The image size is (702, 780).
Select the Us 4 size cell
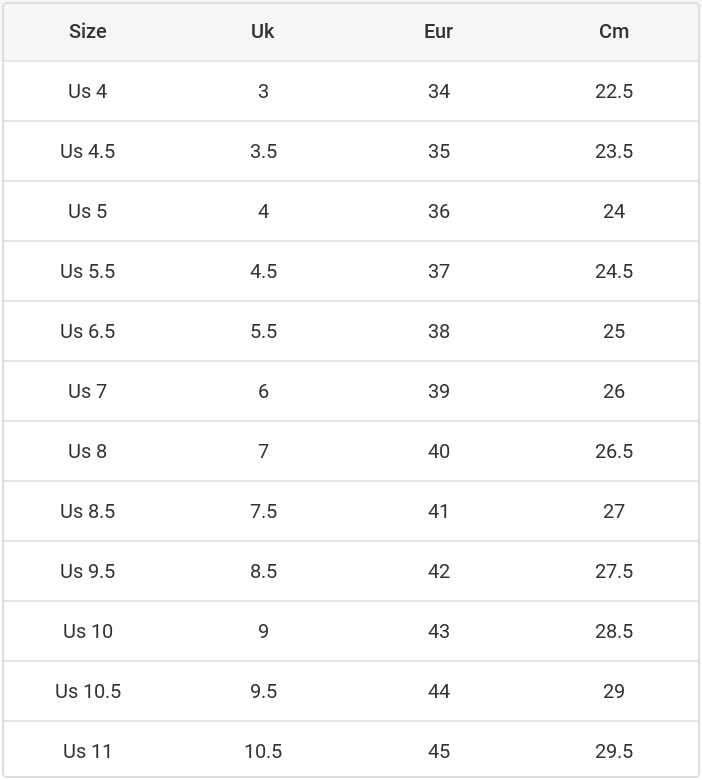click(88, 91)
